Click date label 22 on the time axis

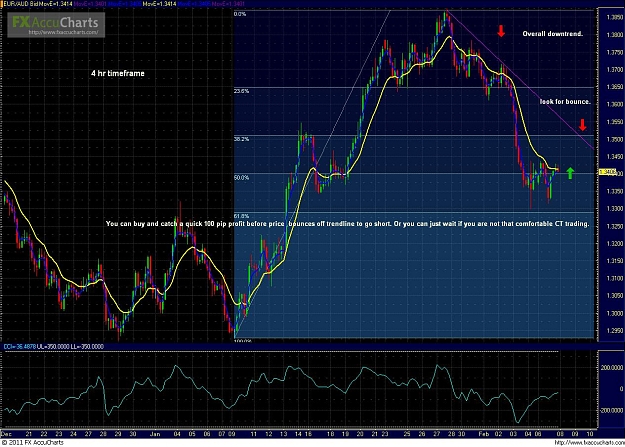pos(44,434)
